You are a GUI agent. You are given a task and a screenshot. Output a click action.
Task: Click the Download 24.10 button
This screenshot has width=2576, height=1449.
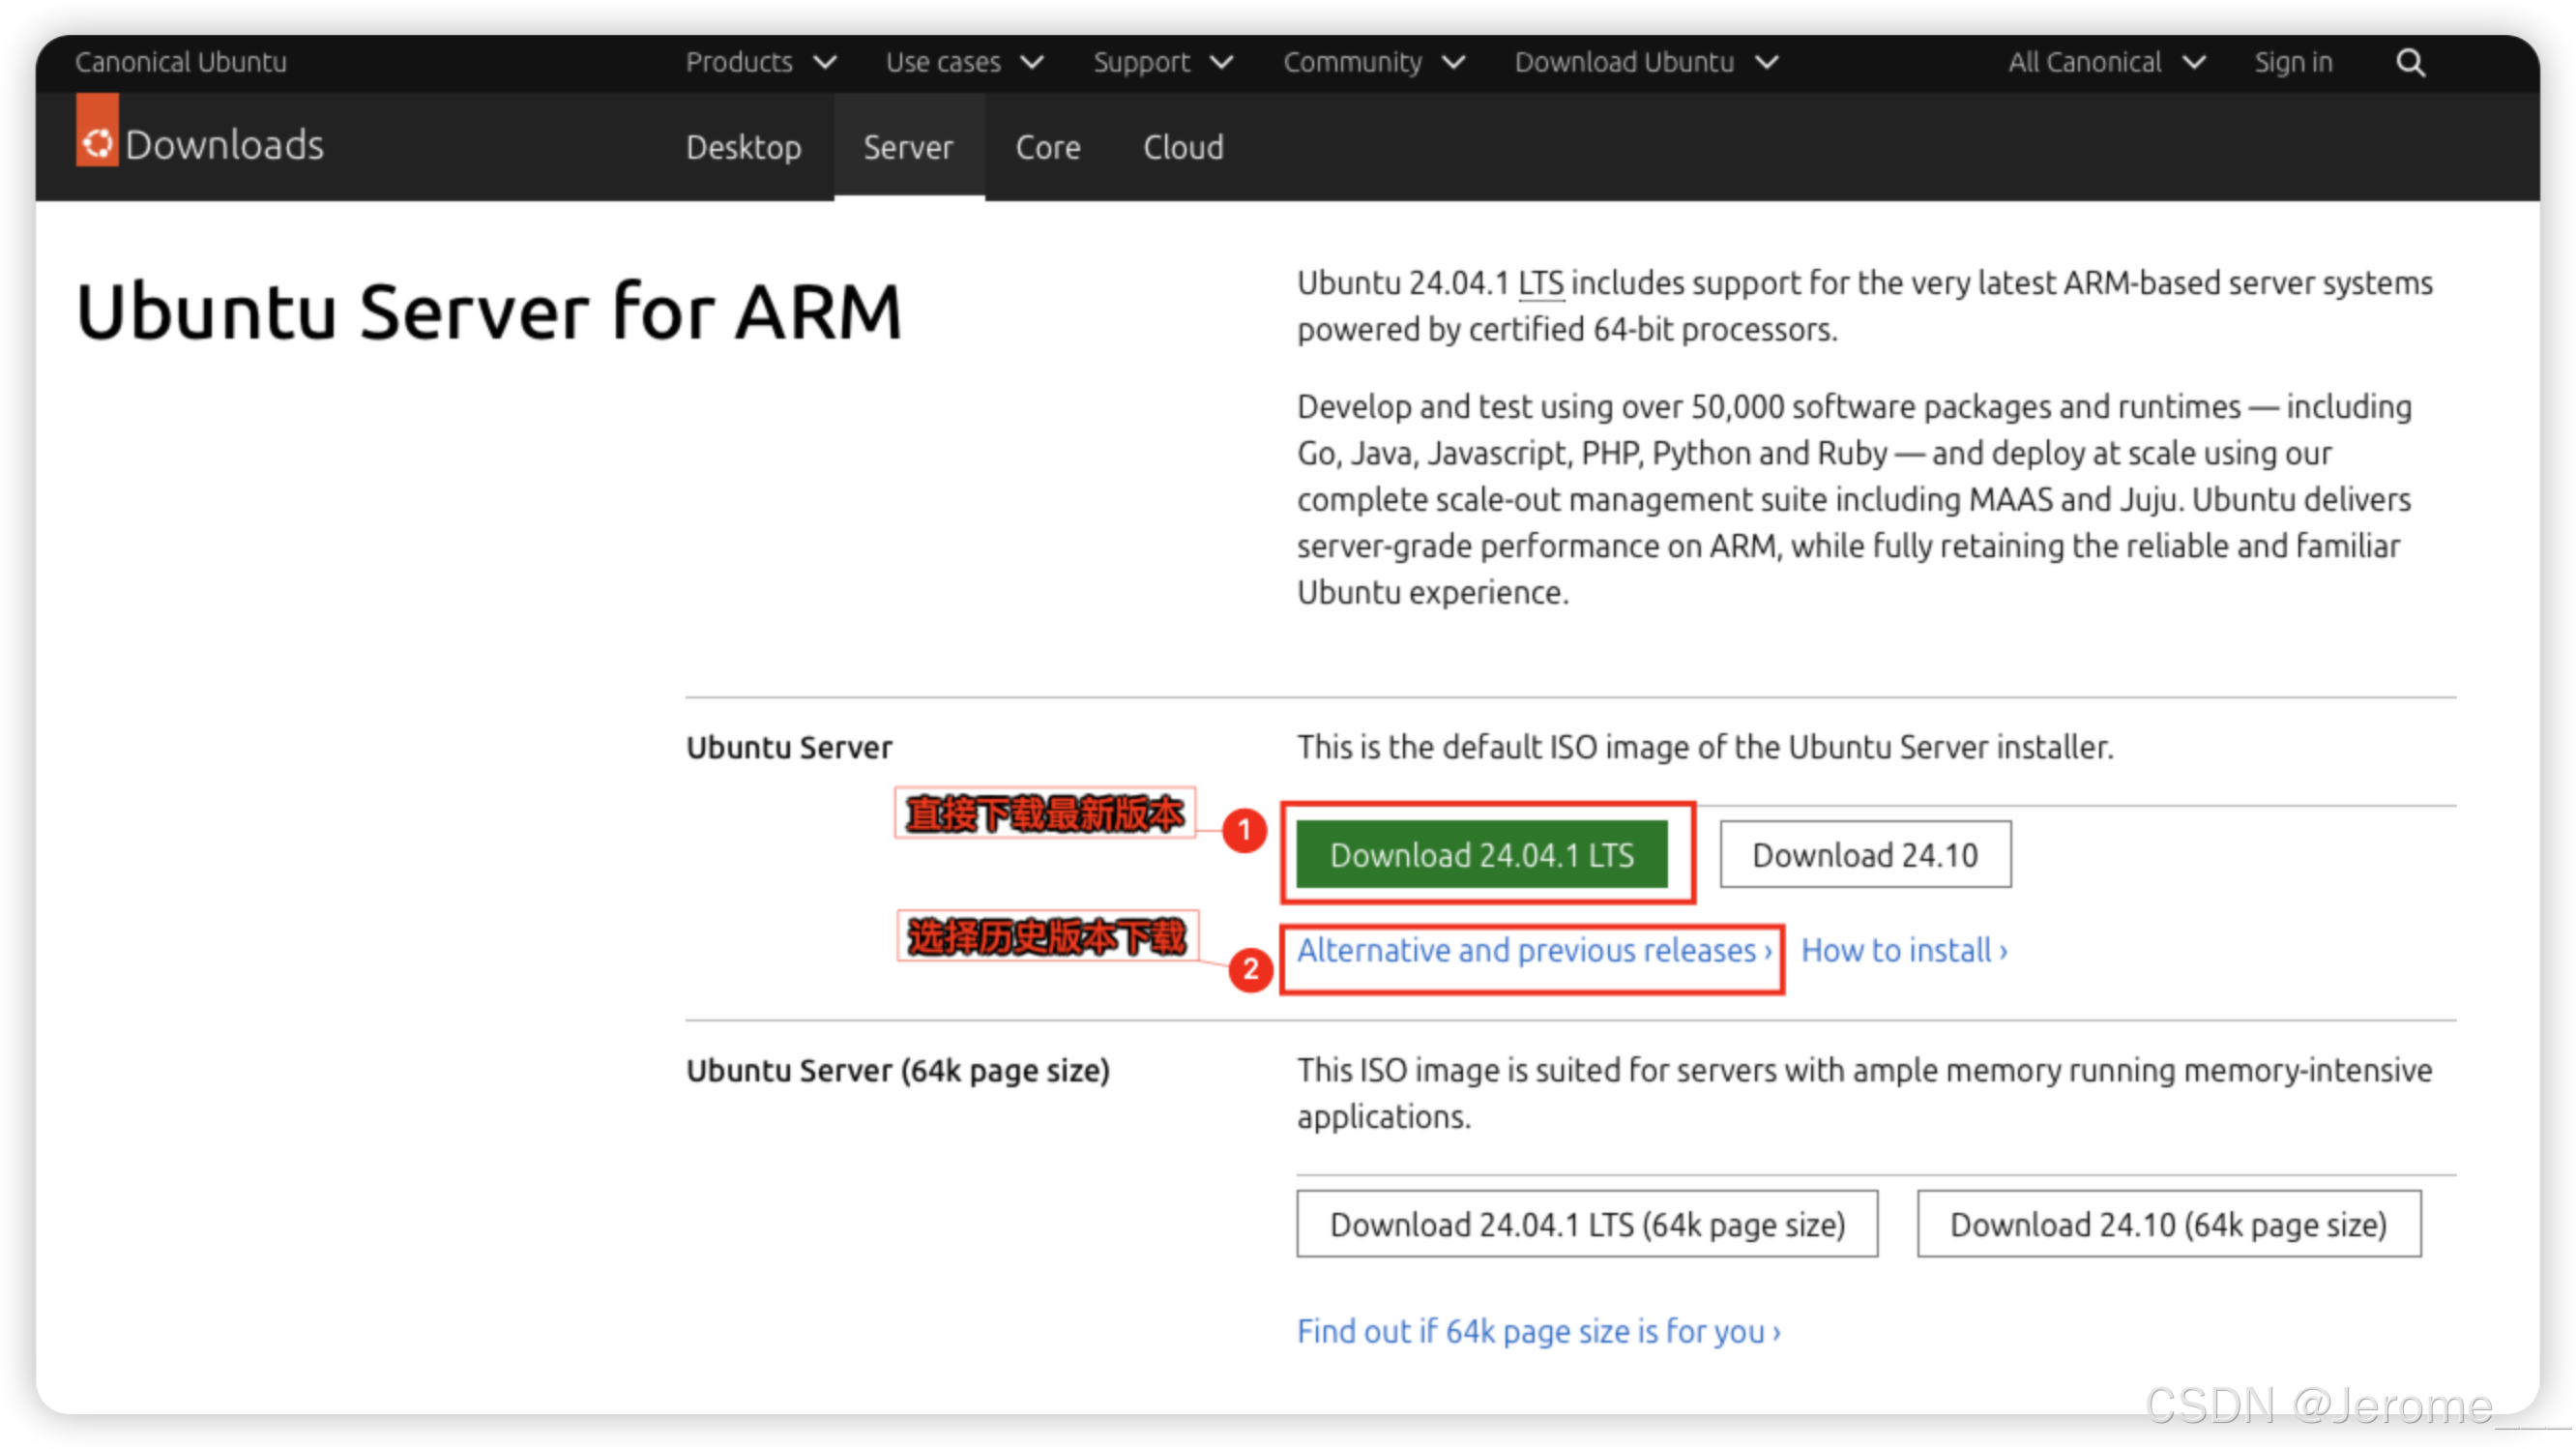tap(1864, 855)
